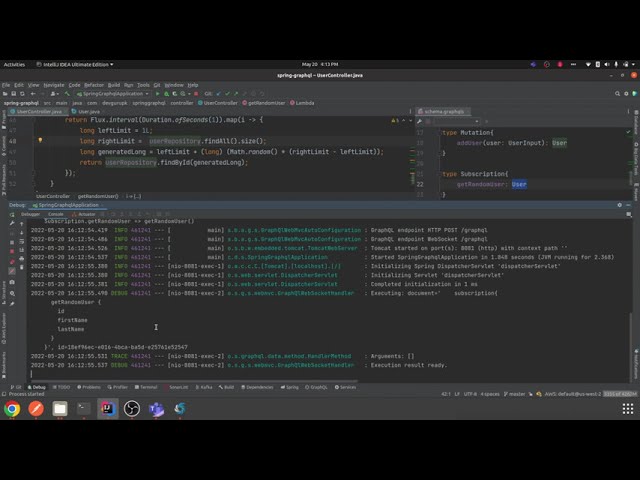
Task: Open the user profile dropdown in toolbar
Action: [56, 94]
